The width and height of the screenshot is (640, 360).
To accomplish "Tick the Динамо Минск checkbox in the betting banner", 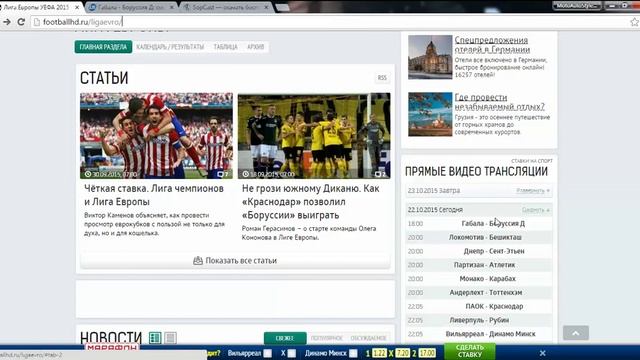I will coord(353,353).
